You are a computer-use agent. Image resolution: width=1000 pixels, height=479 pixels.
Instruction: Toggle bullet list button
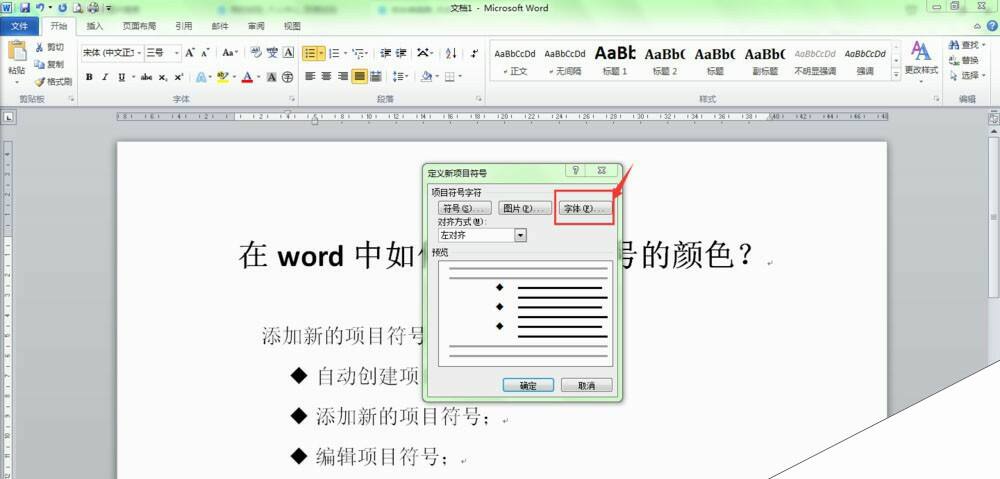coord(310,53)
